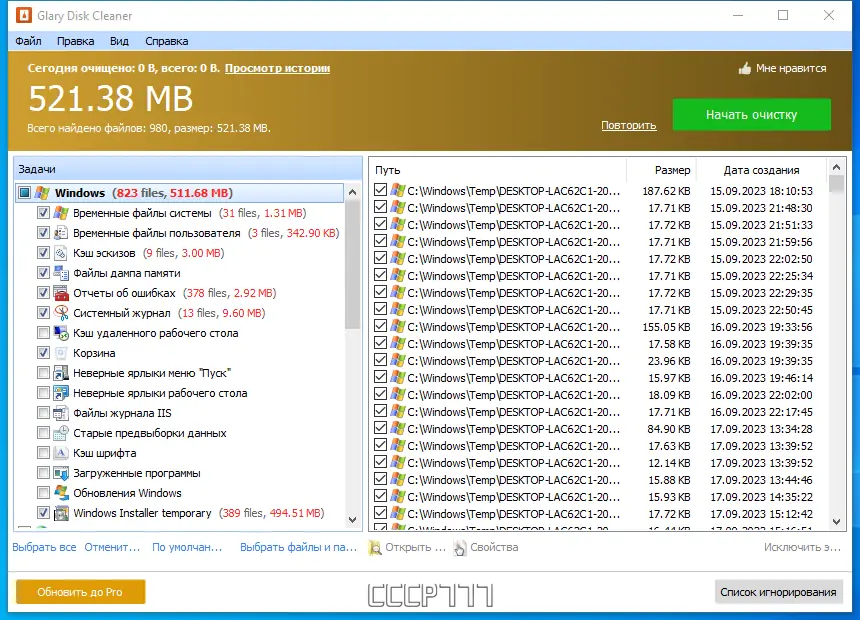Click the file list scroll up arrow
860x620 pixels.
(836, 167)
